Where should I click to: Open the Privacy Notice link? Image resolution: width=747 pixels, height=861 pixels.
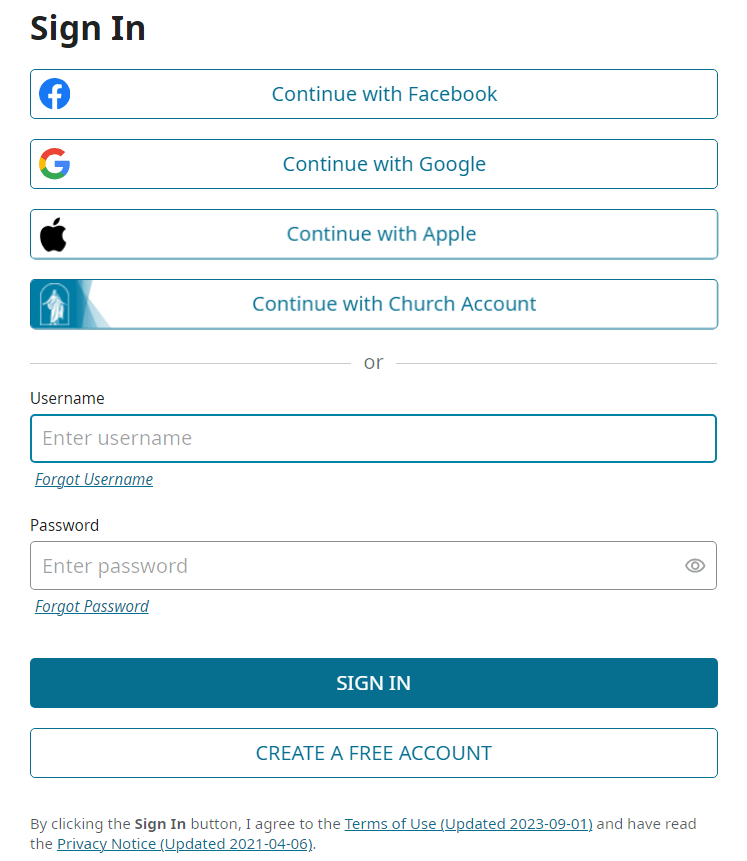185,844
